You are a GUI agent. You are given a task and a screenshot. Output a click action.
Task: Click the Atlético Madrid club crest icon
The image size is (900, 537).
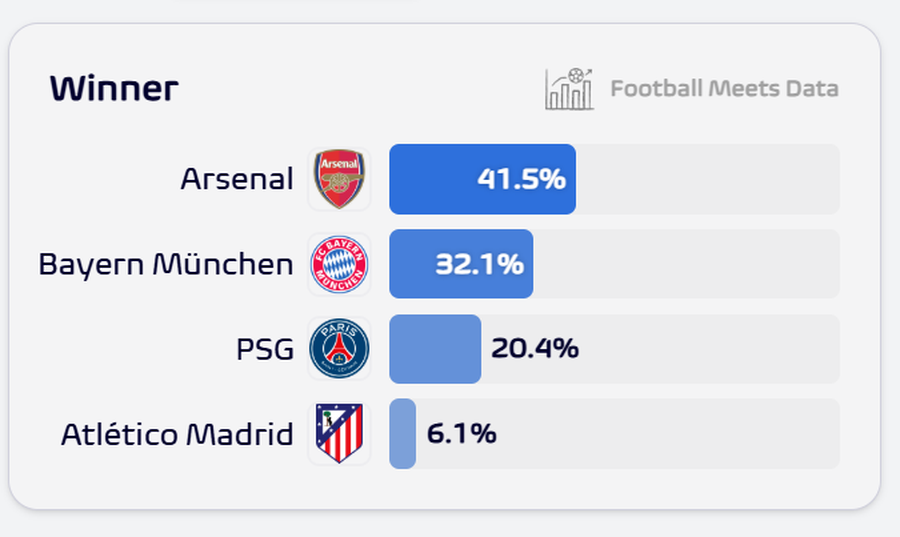(x=339, y=434)
